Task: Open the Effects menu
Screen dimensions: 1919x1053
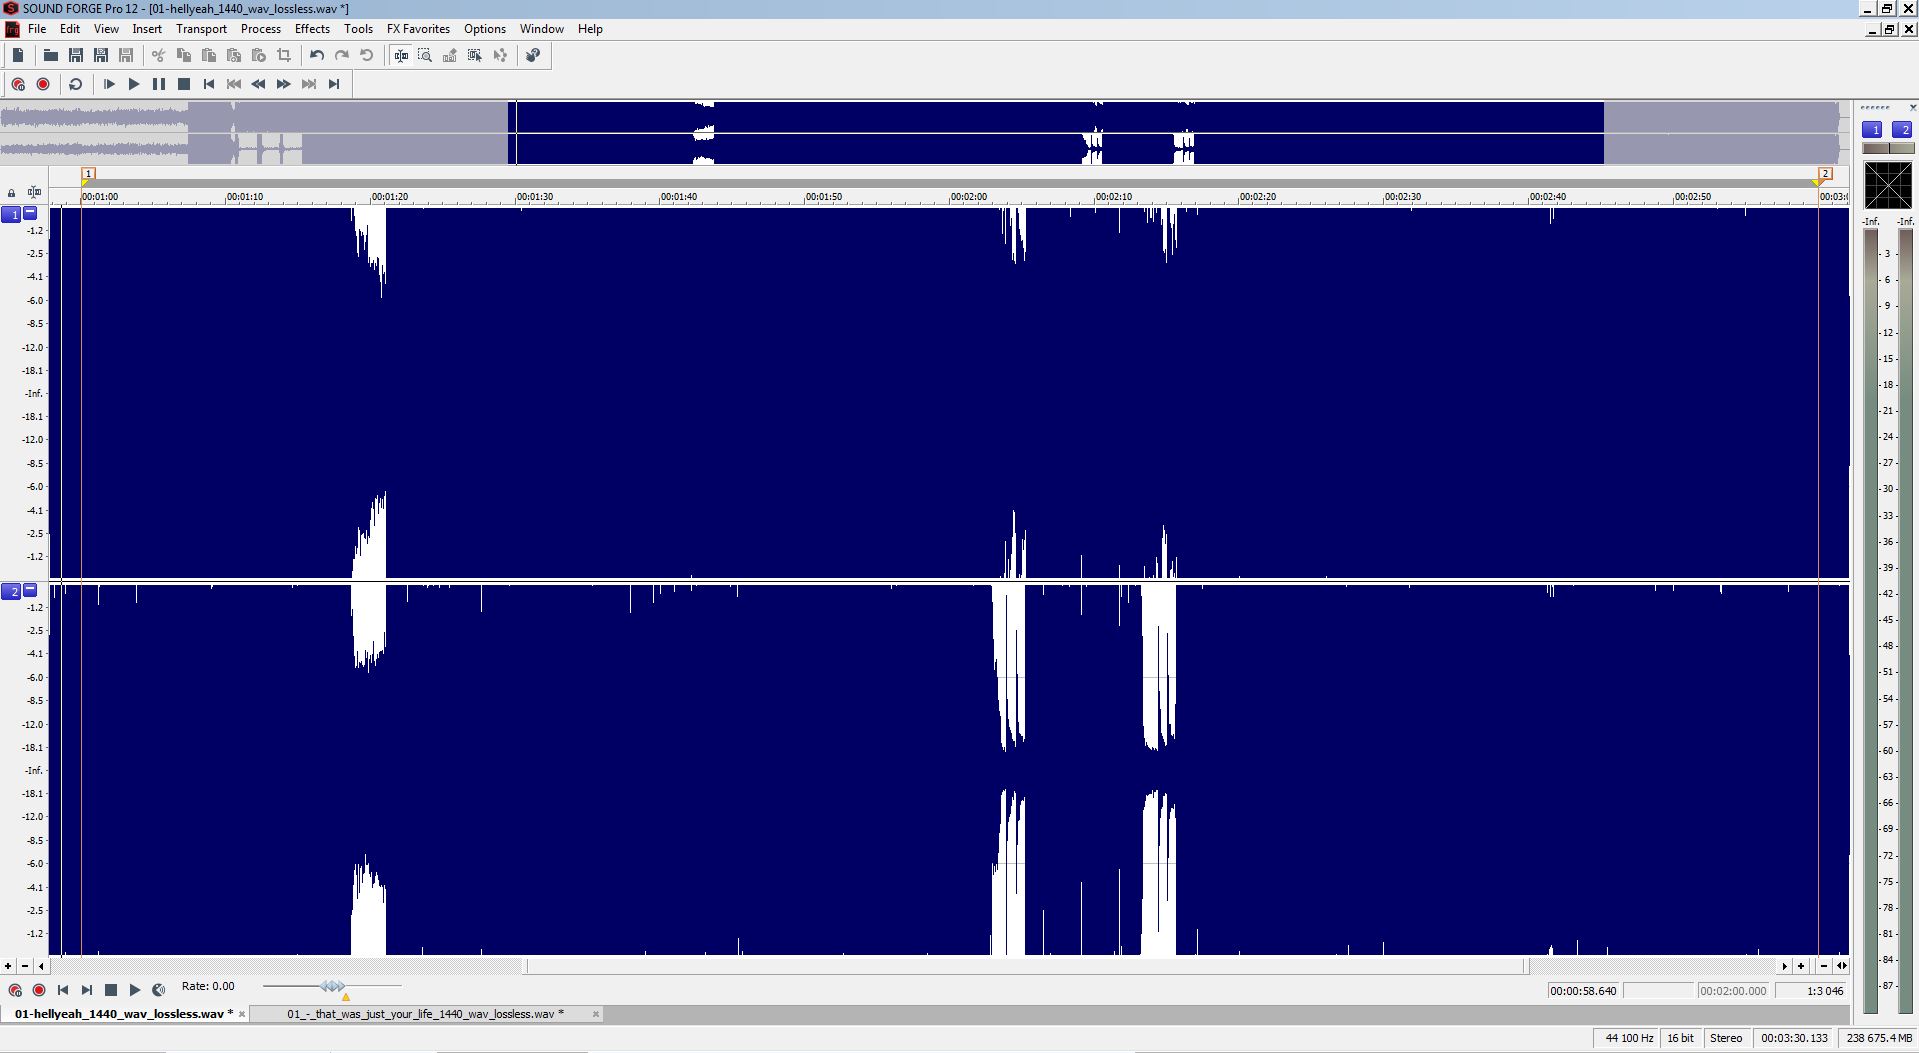Action: pyautogui.click(x=312, y=29)
